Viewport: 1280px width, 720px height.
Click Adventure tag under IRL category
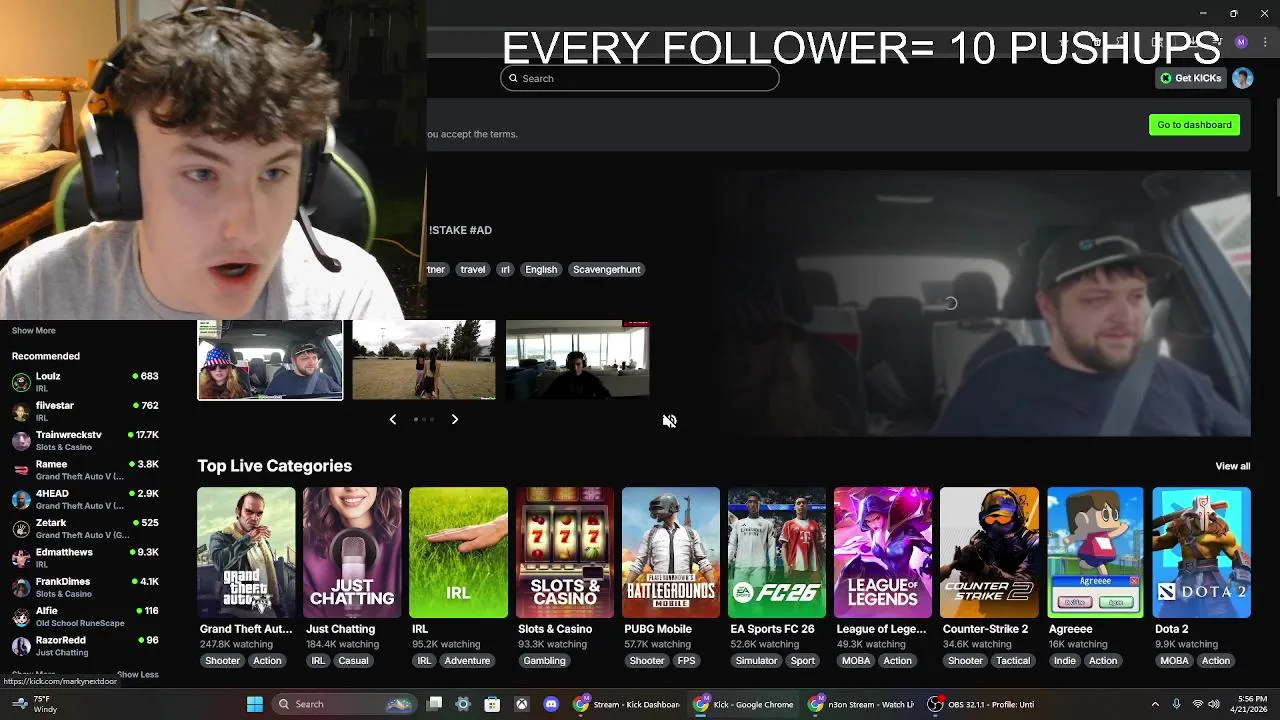point(467,661)
